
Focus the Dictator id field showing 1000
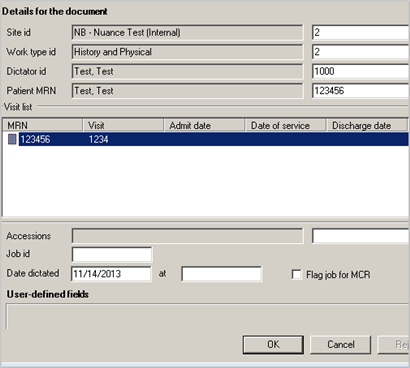click(x=361, y=71)
